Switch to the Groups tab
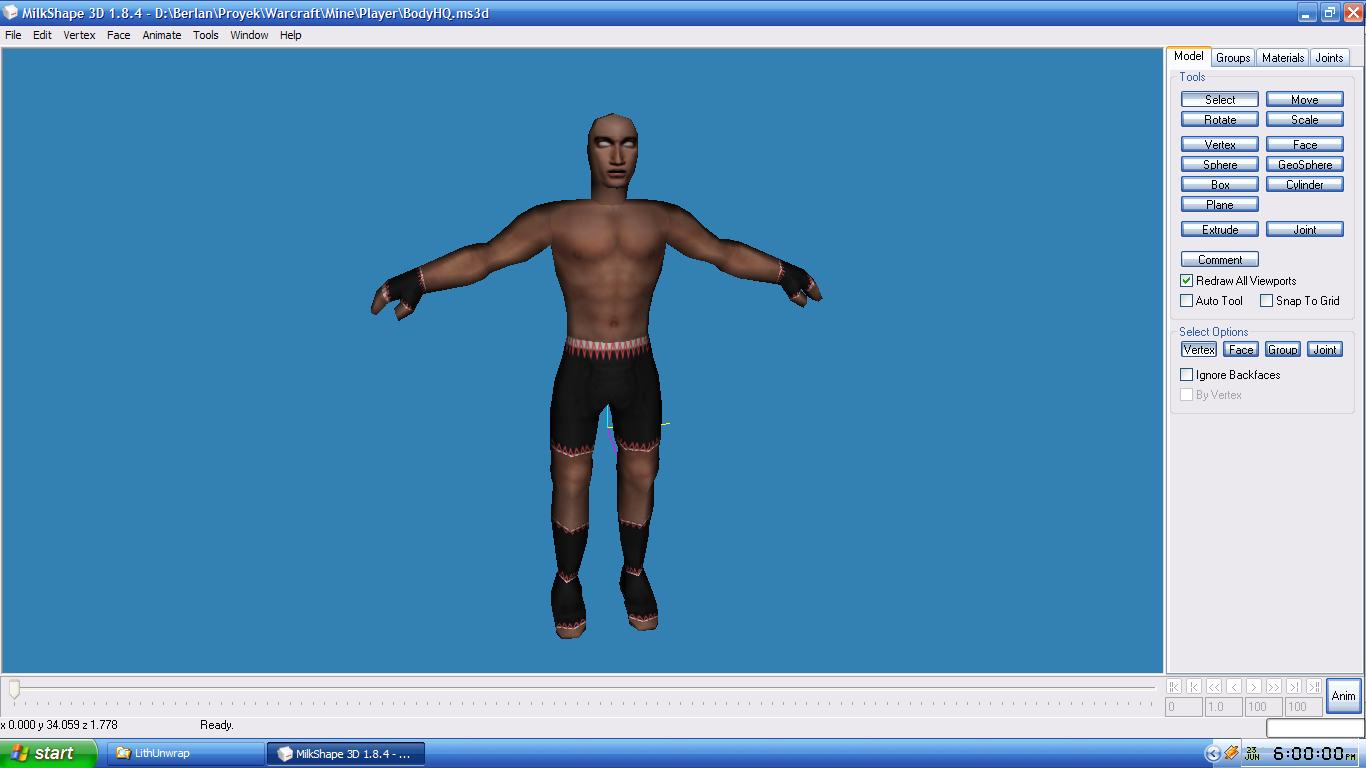 (1233, 58)
